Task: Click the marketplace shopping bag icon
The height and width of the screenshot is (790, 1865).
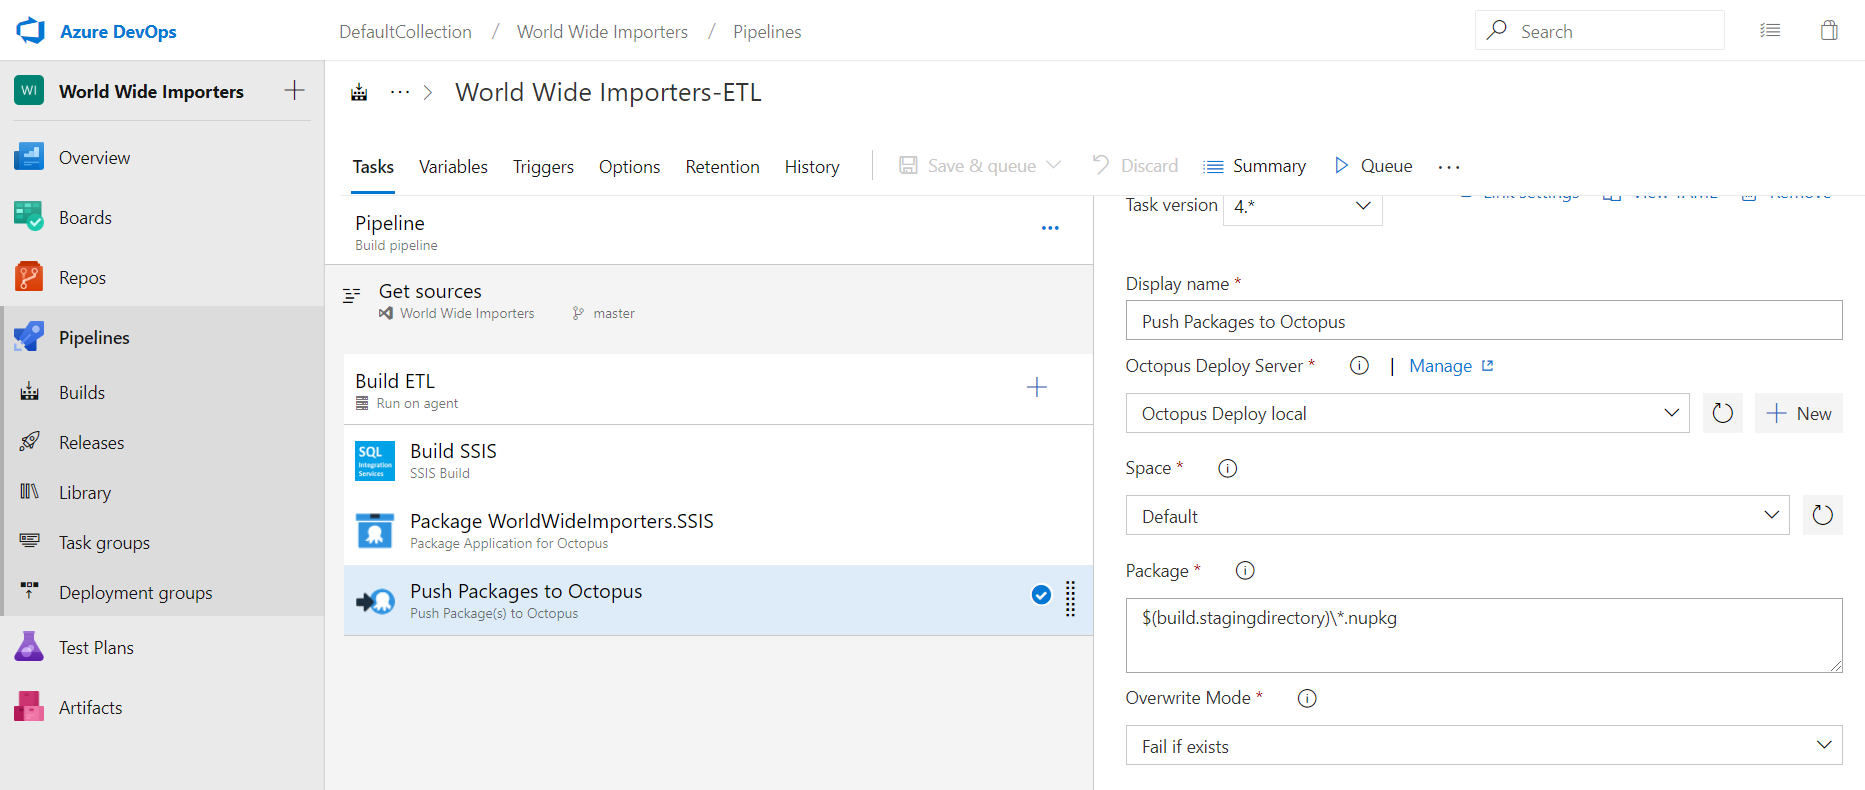Action: click(1829, 31)
